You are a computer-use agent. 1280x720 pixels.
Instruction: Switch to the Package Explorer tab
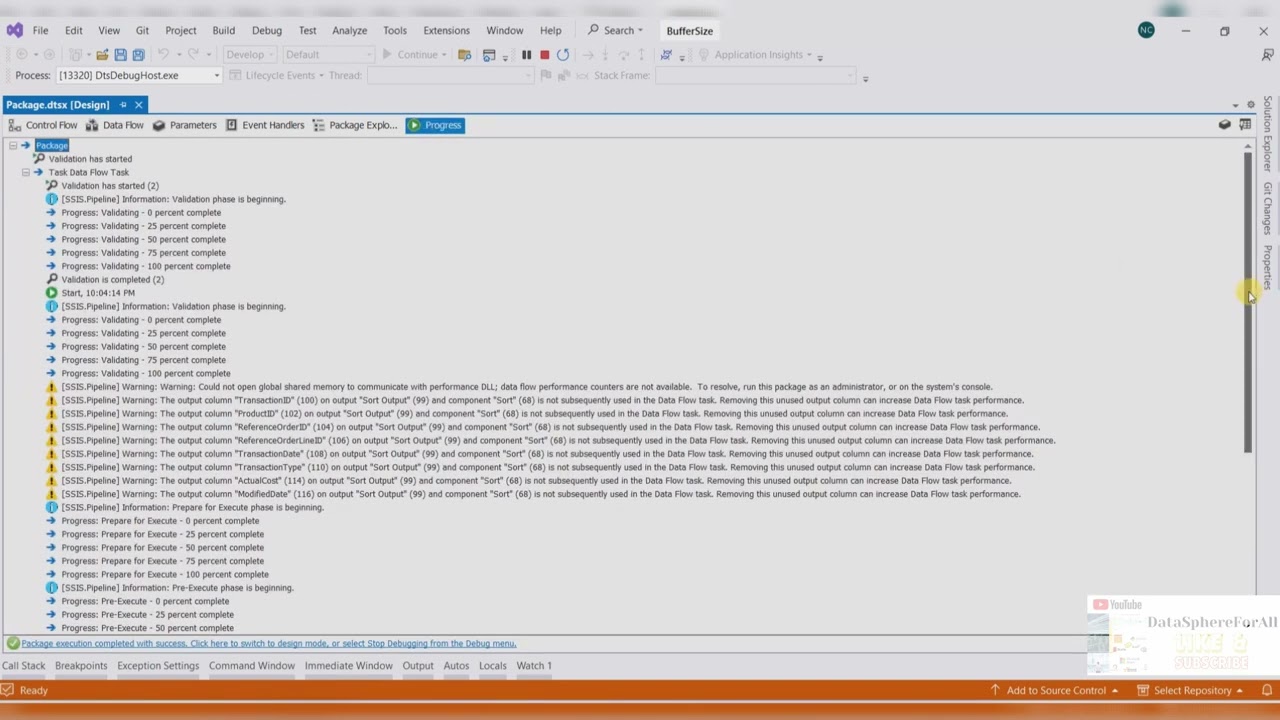coord(355,125)
